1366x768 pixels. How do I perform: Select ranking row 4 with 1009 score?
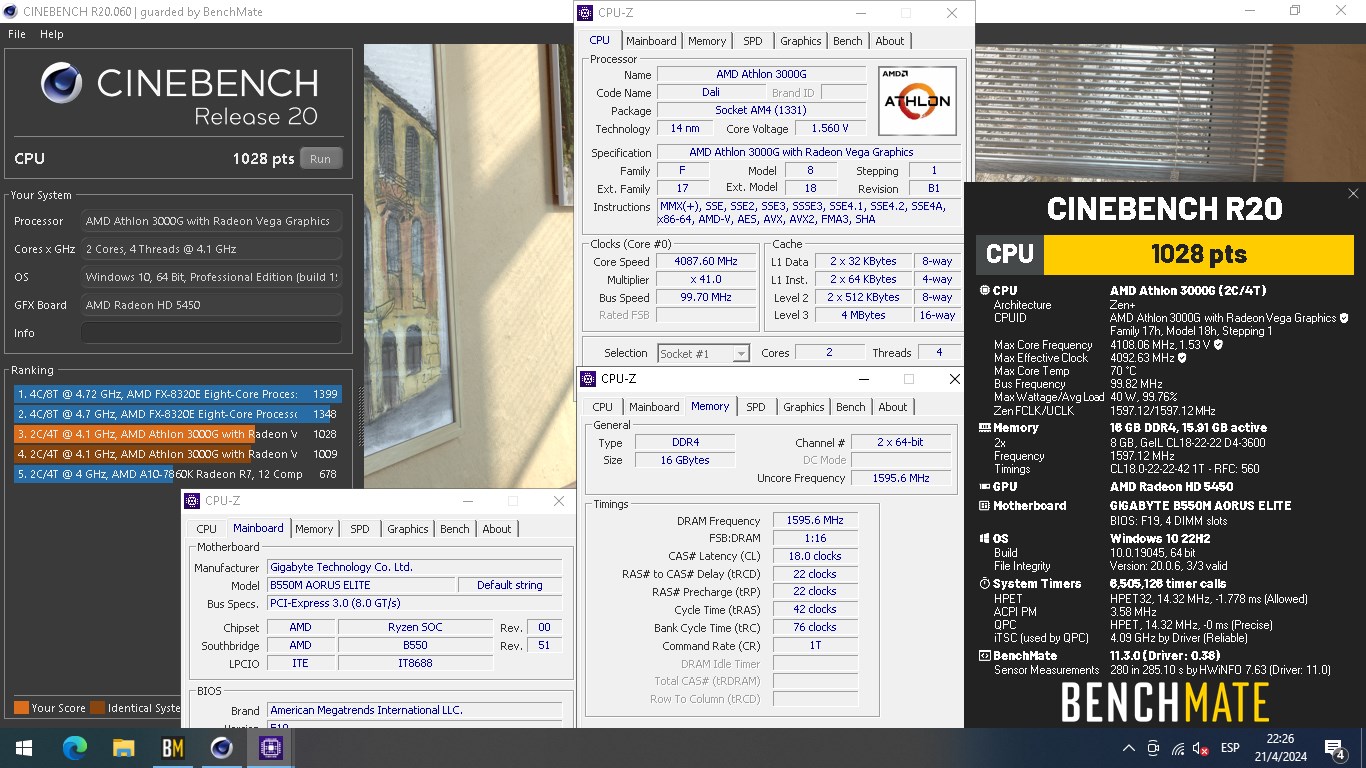pos(177,454)
